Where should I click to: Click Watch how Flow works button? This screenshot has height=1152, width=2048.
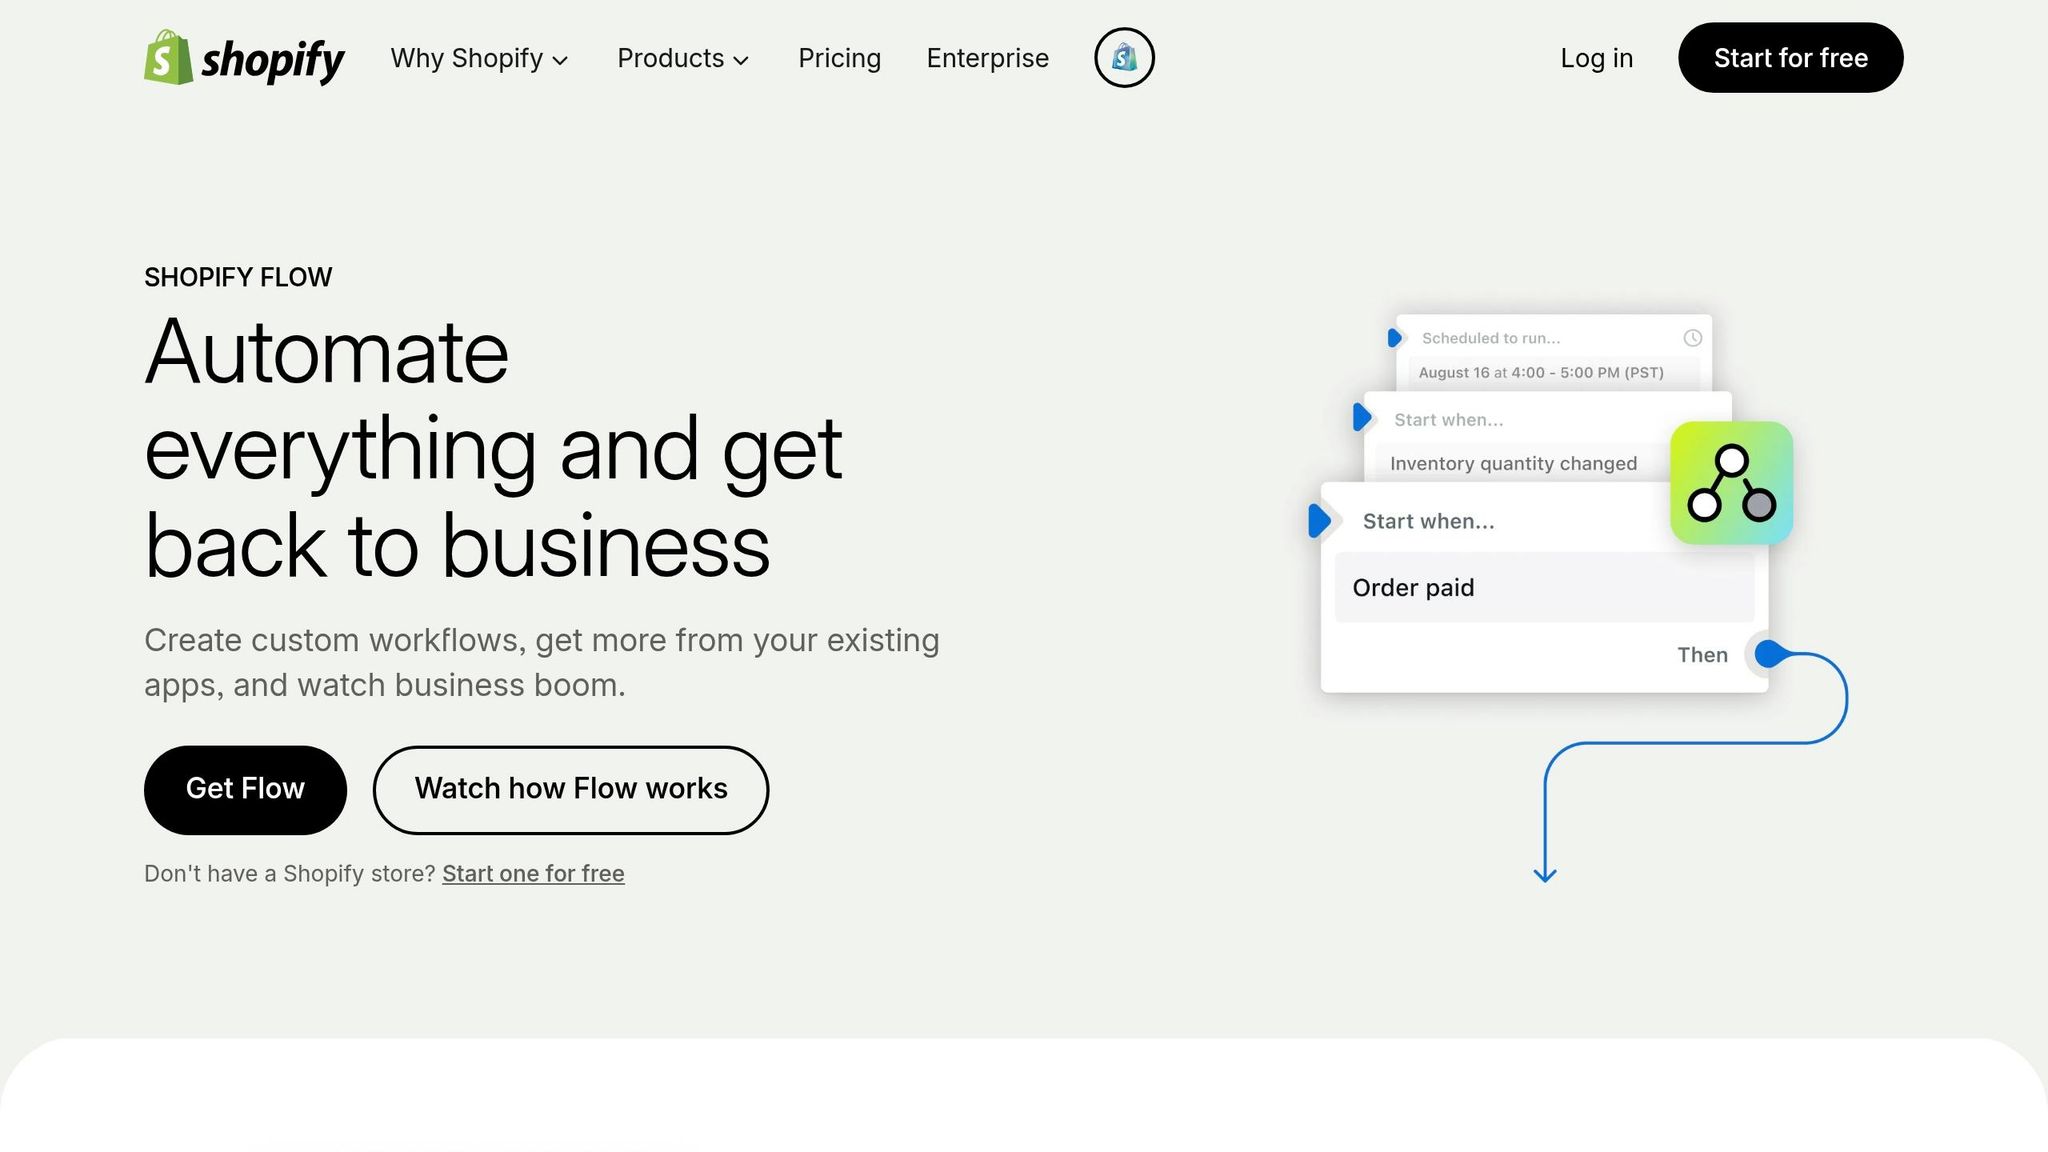(571, 789)
